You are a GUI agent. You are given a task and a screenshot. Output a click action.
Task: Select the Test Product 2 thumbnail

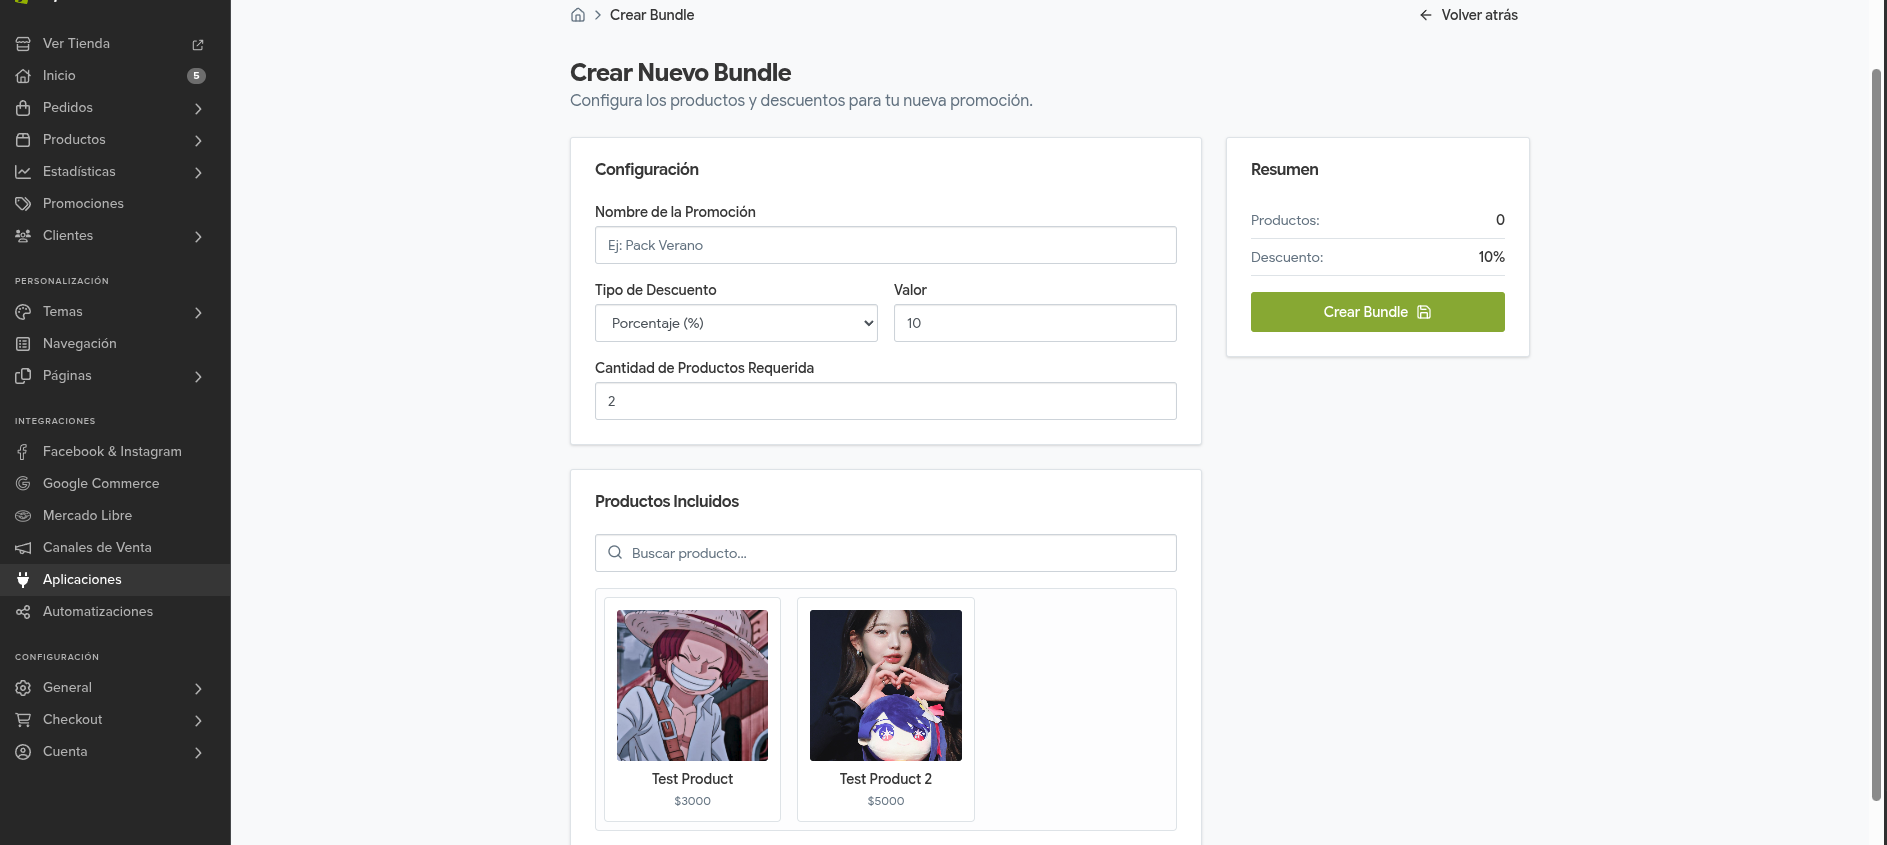[x=885, y=685]
